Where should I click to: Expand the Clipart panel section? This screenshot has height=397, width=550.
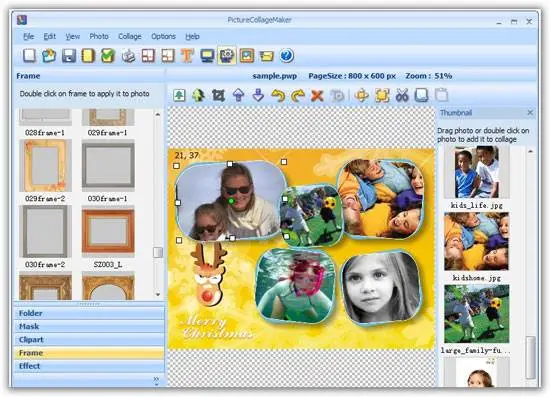click(89, 339)
